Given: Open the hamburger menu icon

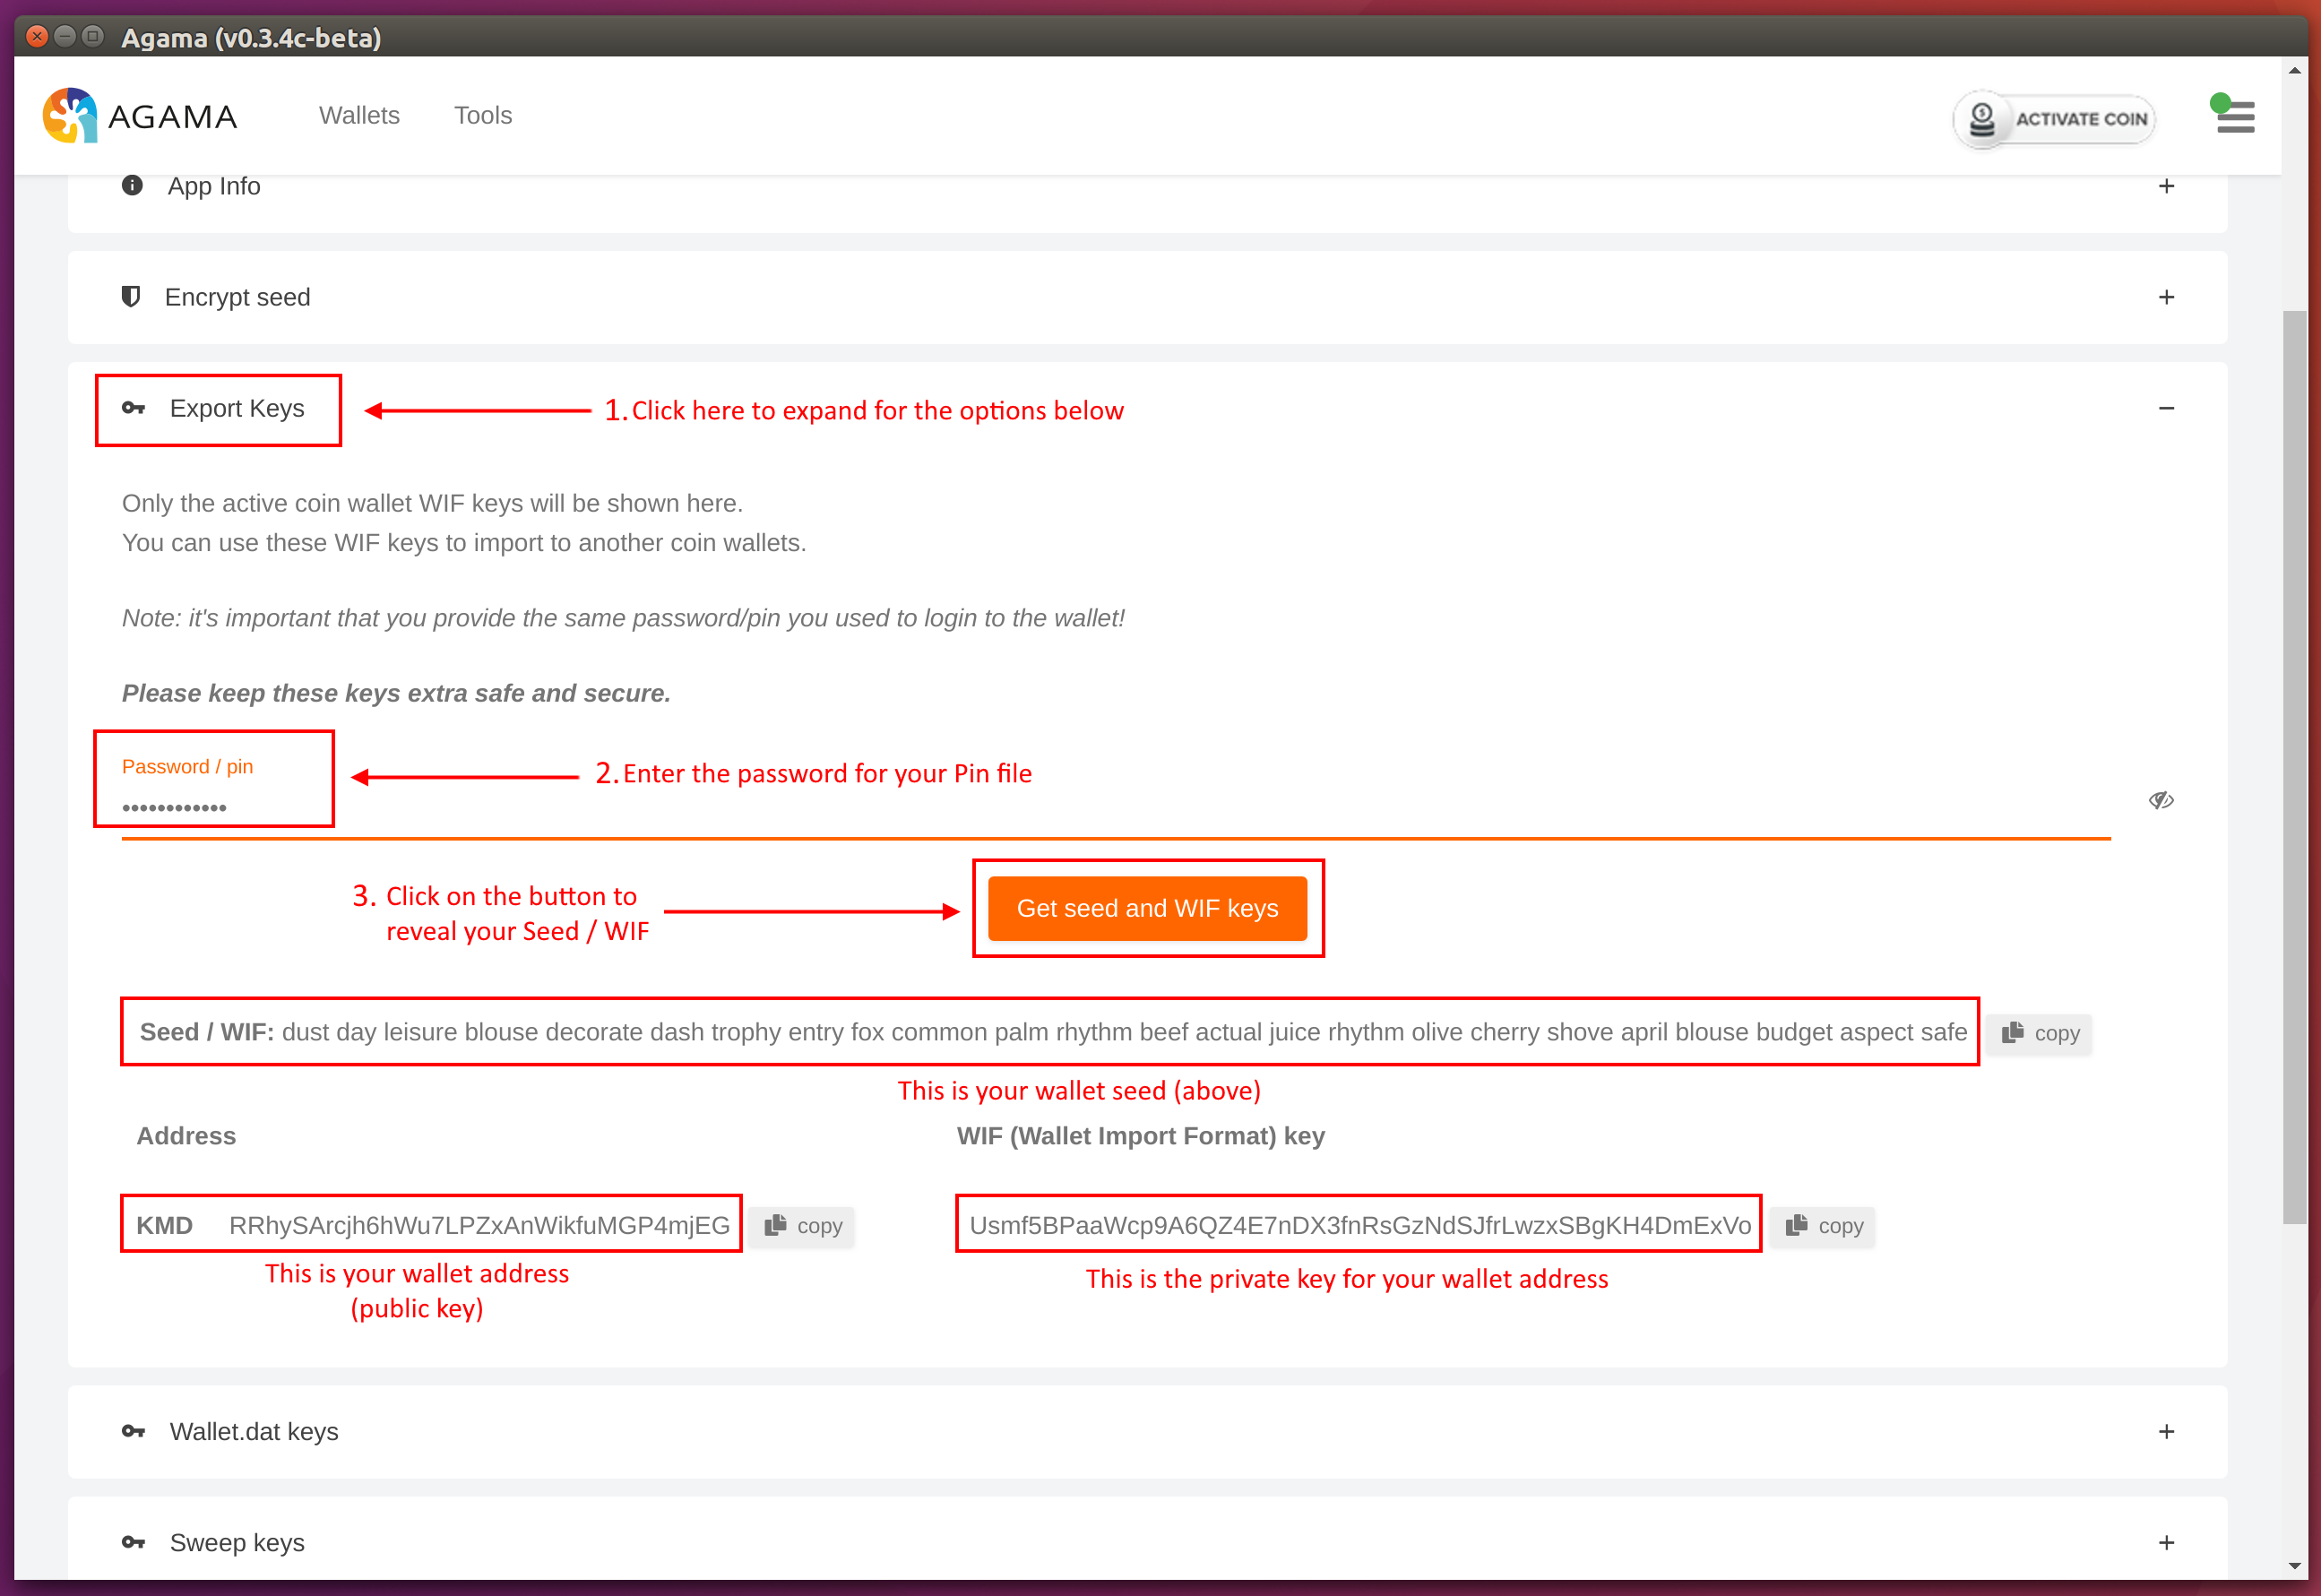Looking at the screenshot, I should pos(2235,117).
